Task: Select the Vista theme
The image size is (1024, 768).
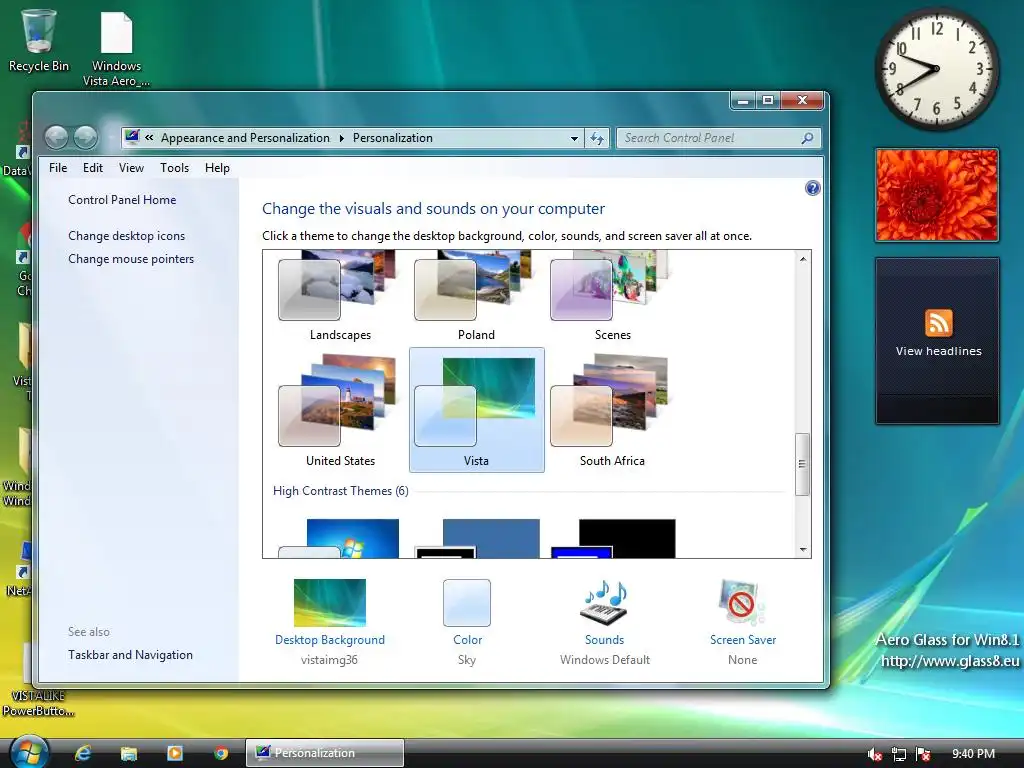Action: (476, 410)
